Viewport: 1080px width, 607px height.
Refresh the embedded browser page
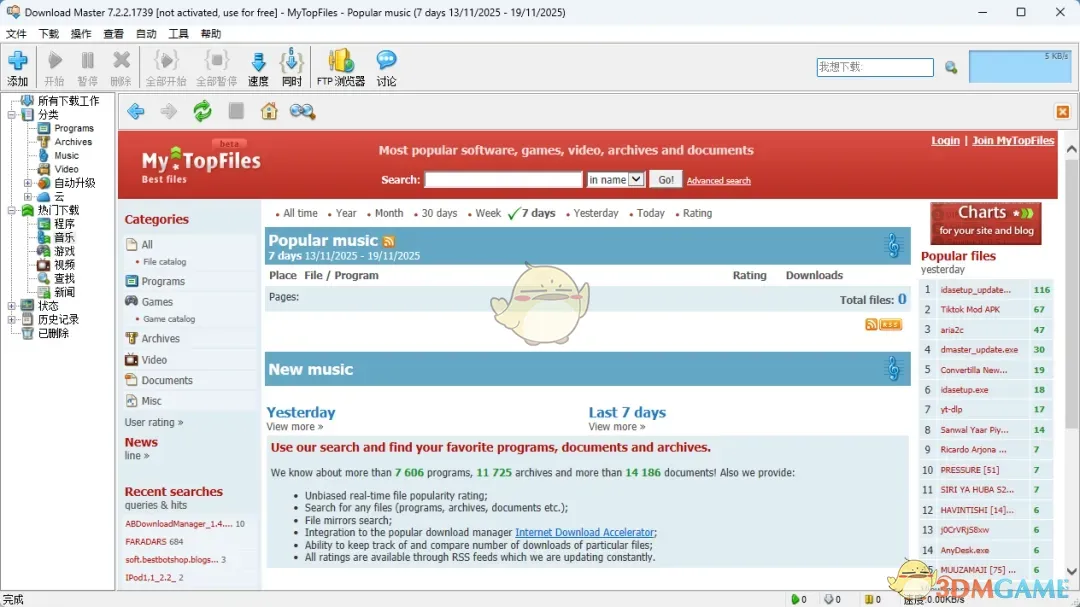click(202, 112)
